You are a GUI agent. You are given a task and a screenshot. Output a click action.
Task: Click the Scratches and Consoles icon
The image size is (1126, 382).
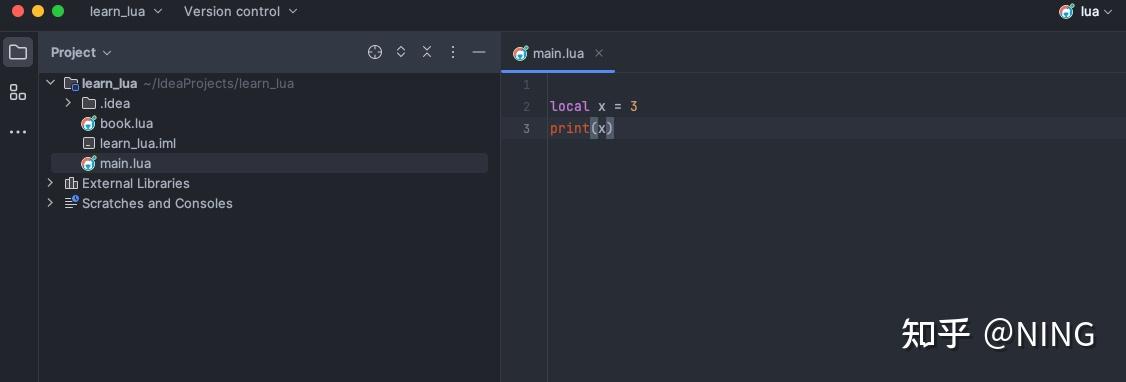tap(71, 203)
